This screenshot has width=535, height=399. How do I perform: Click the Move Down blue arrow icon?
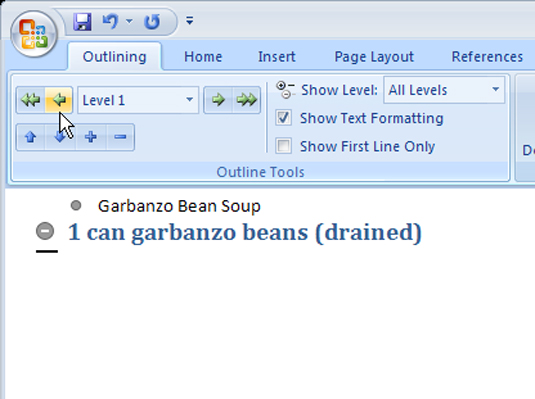point(60,137)
